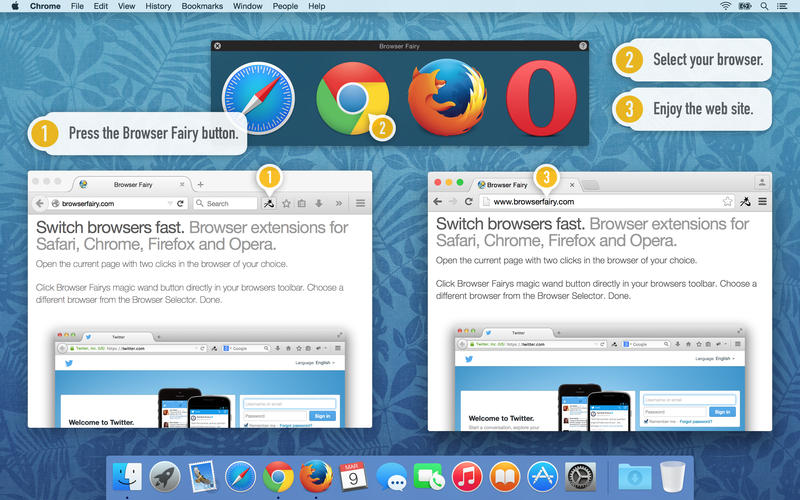
Task: Open the File menu
Action: (77, 6)
